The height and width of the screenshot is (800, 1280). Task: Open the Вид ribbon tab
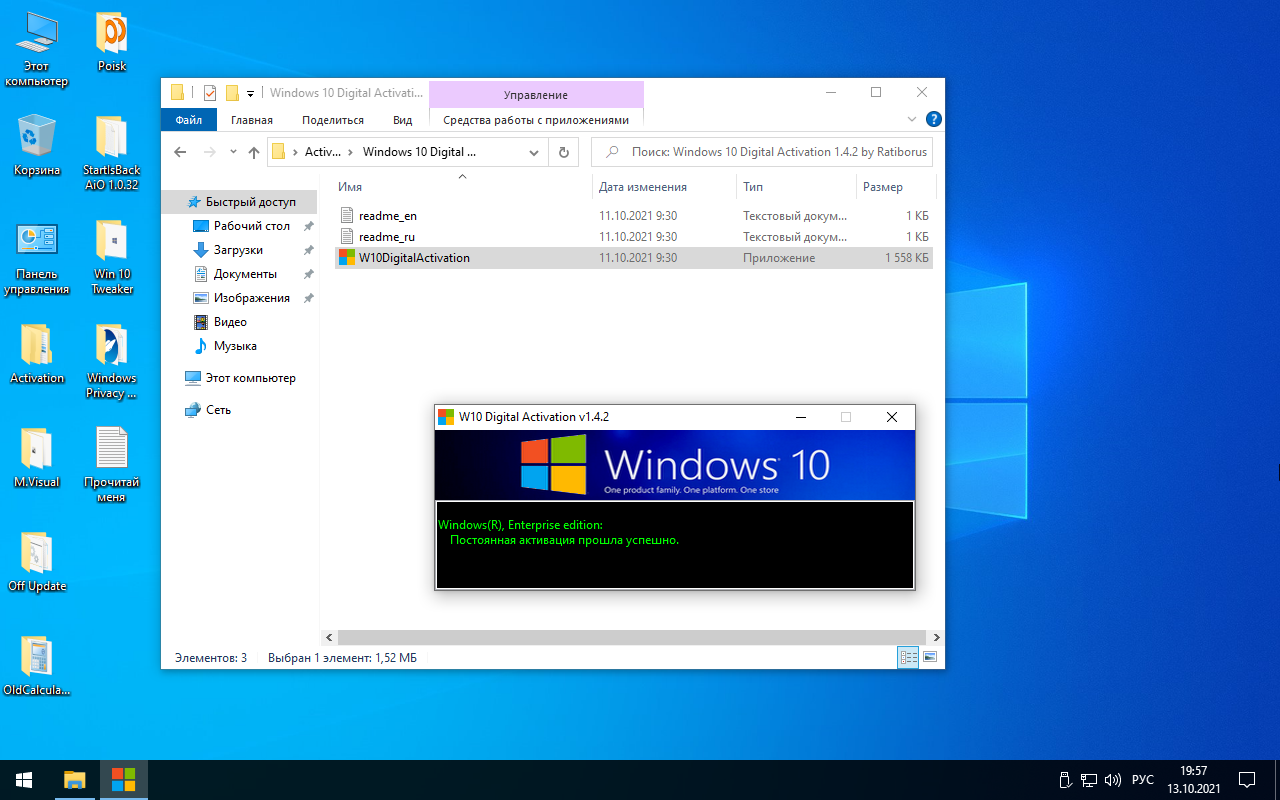click(402, 120)
